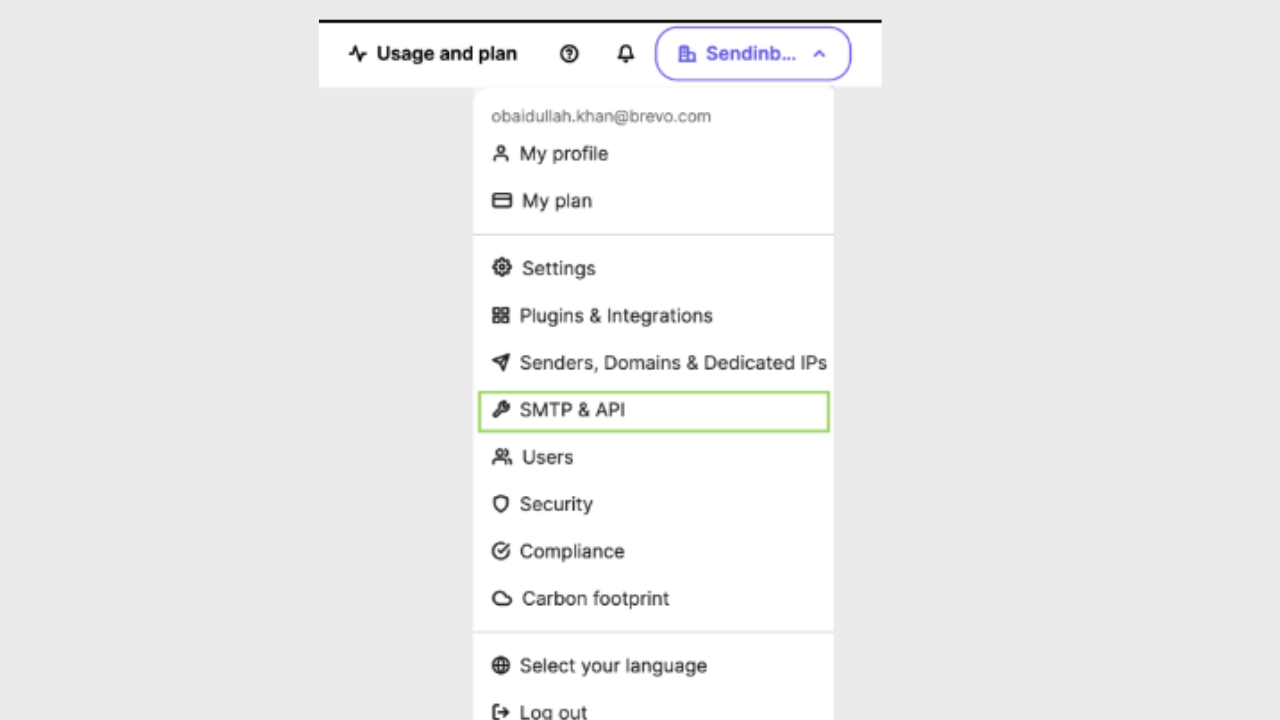Screen dimensions: 1280x720
Task: Click the account email address text
Action: pos(601,116)
